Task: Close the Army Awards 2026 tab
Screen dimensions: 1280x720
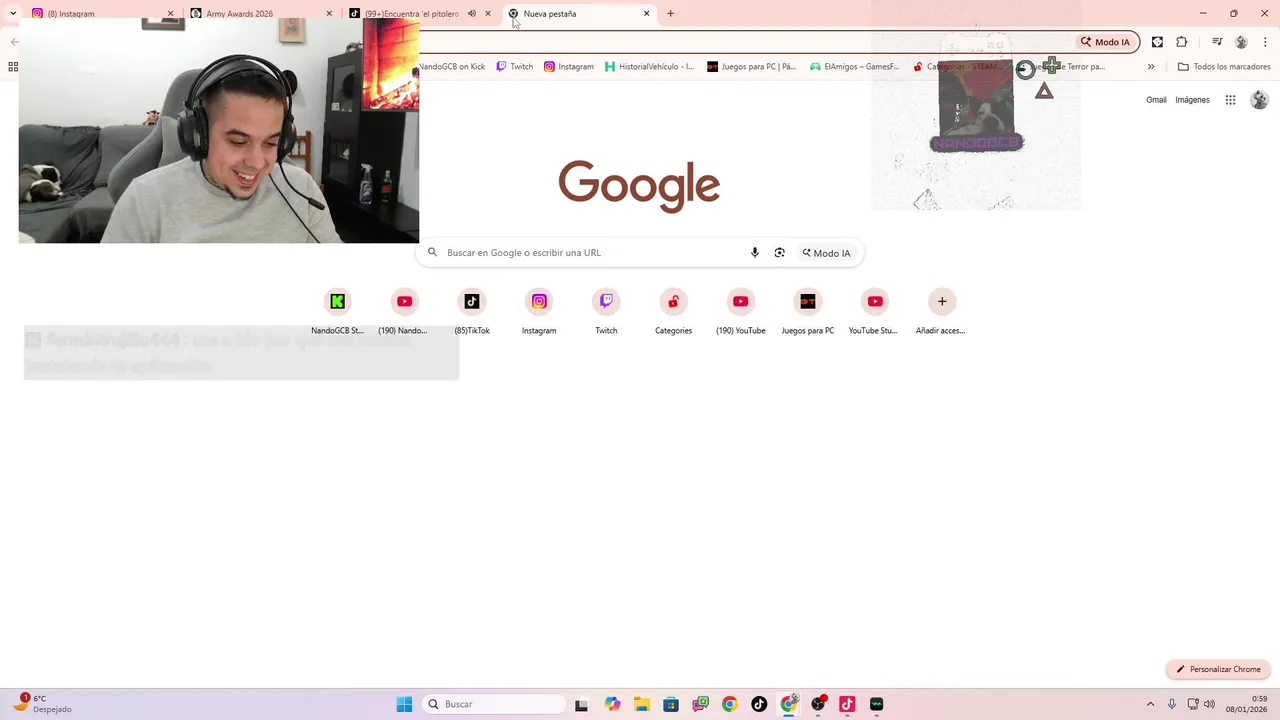Action: click(329, 14)
